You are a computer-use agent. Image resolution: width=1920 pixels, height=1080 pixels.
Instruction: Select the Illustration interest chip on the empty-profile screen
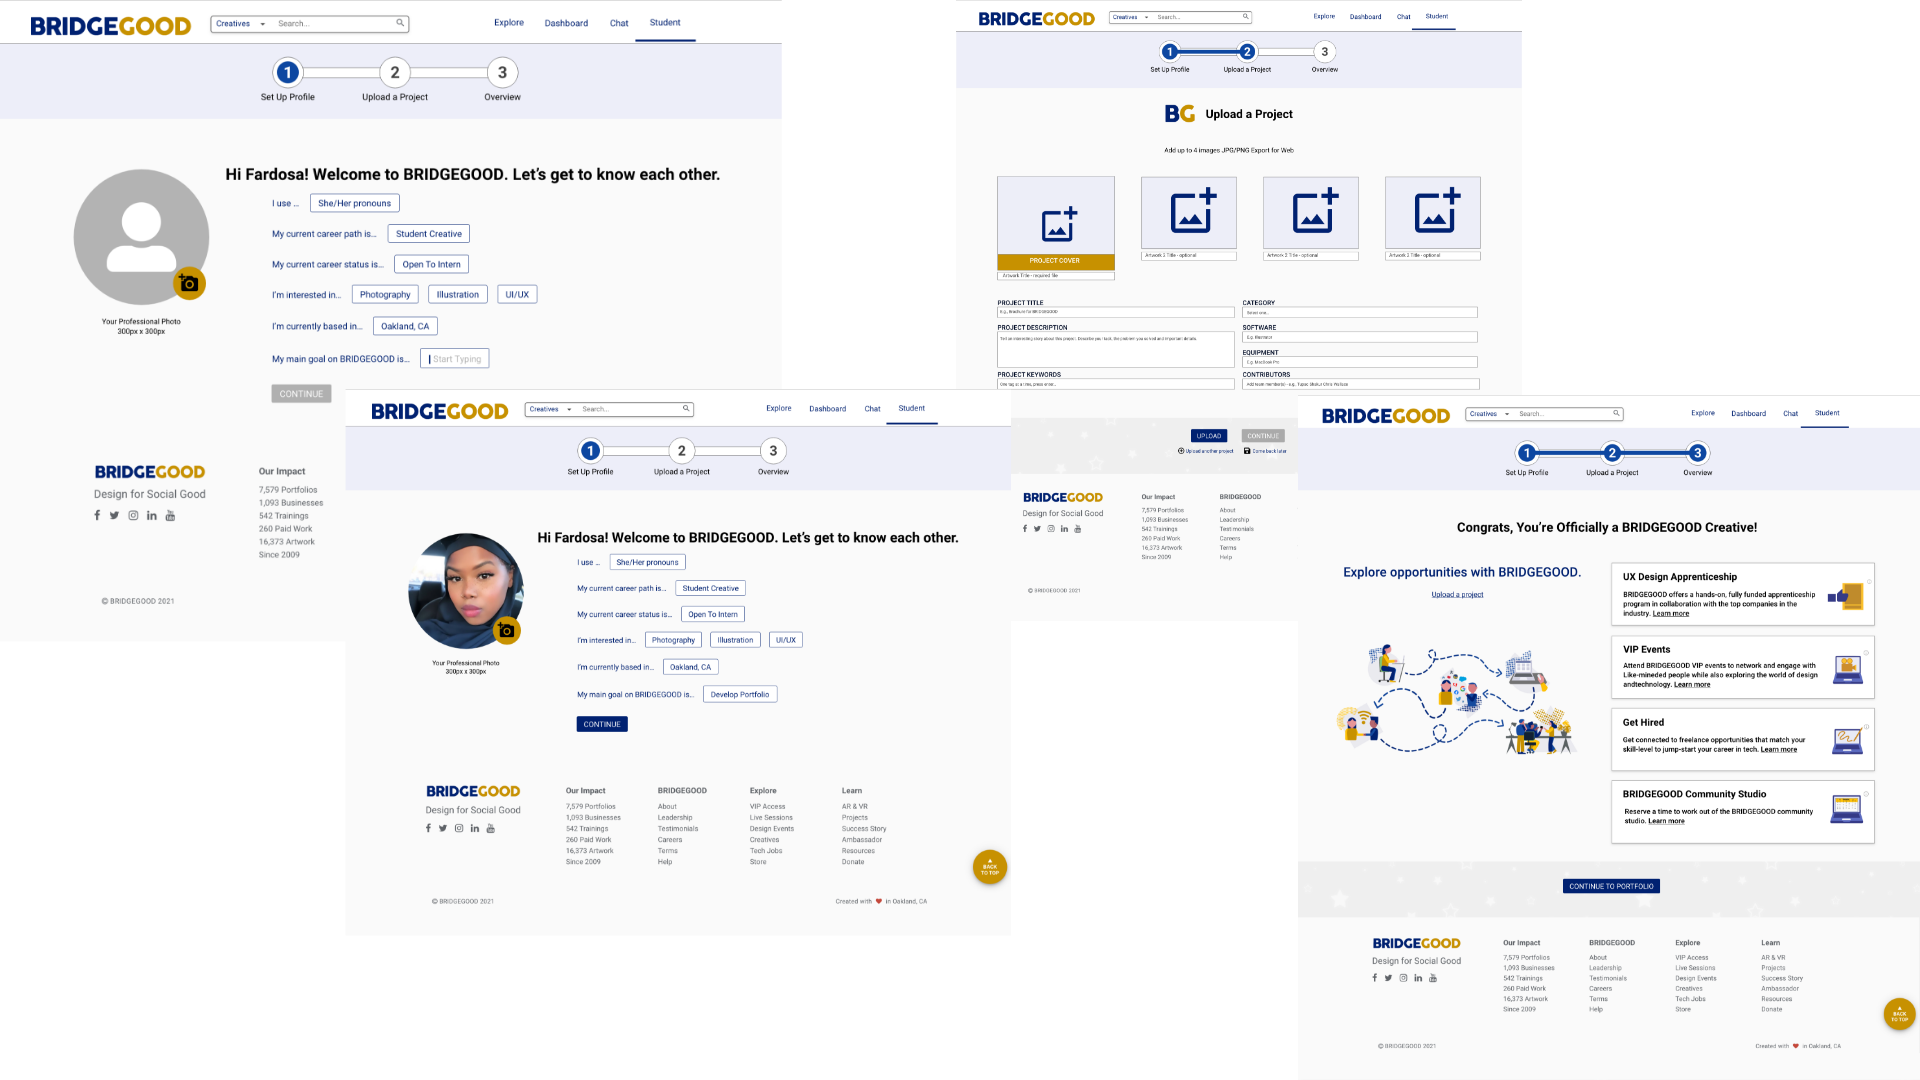click(458, 294)
